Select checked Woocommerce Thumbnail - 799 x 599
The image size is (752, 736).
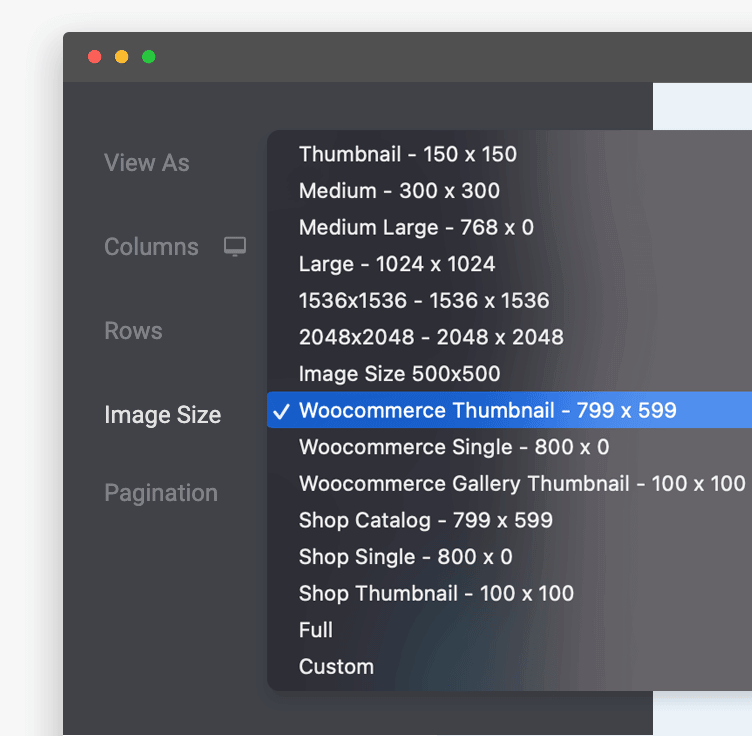[x=487, y=410]
